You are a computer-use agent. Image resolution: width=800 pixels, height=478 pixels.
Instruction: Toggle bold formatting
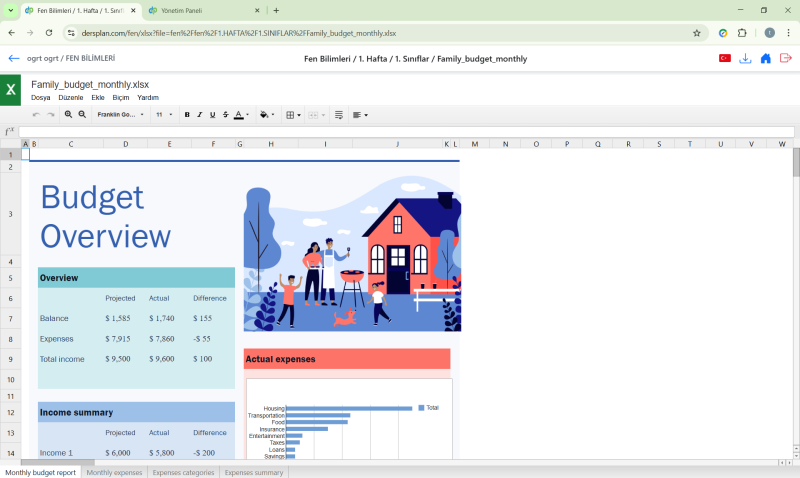187,115
